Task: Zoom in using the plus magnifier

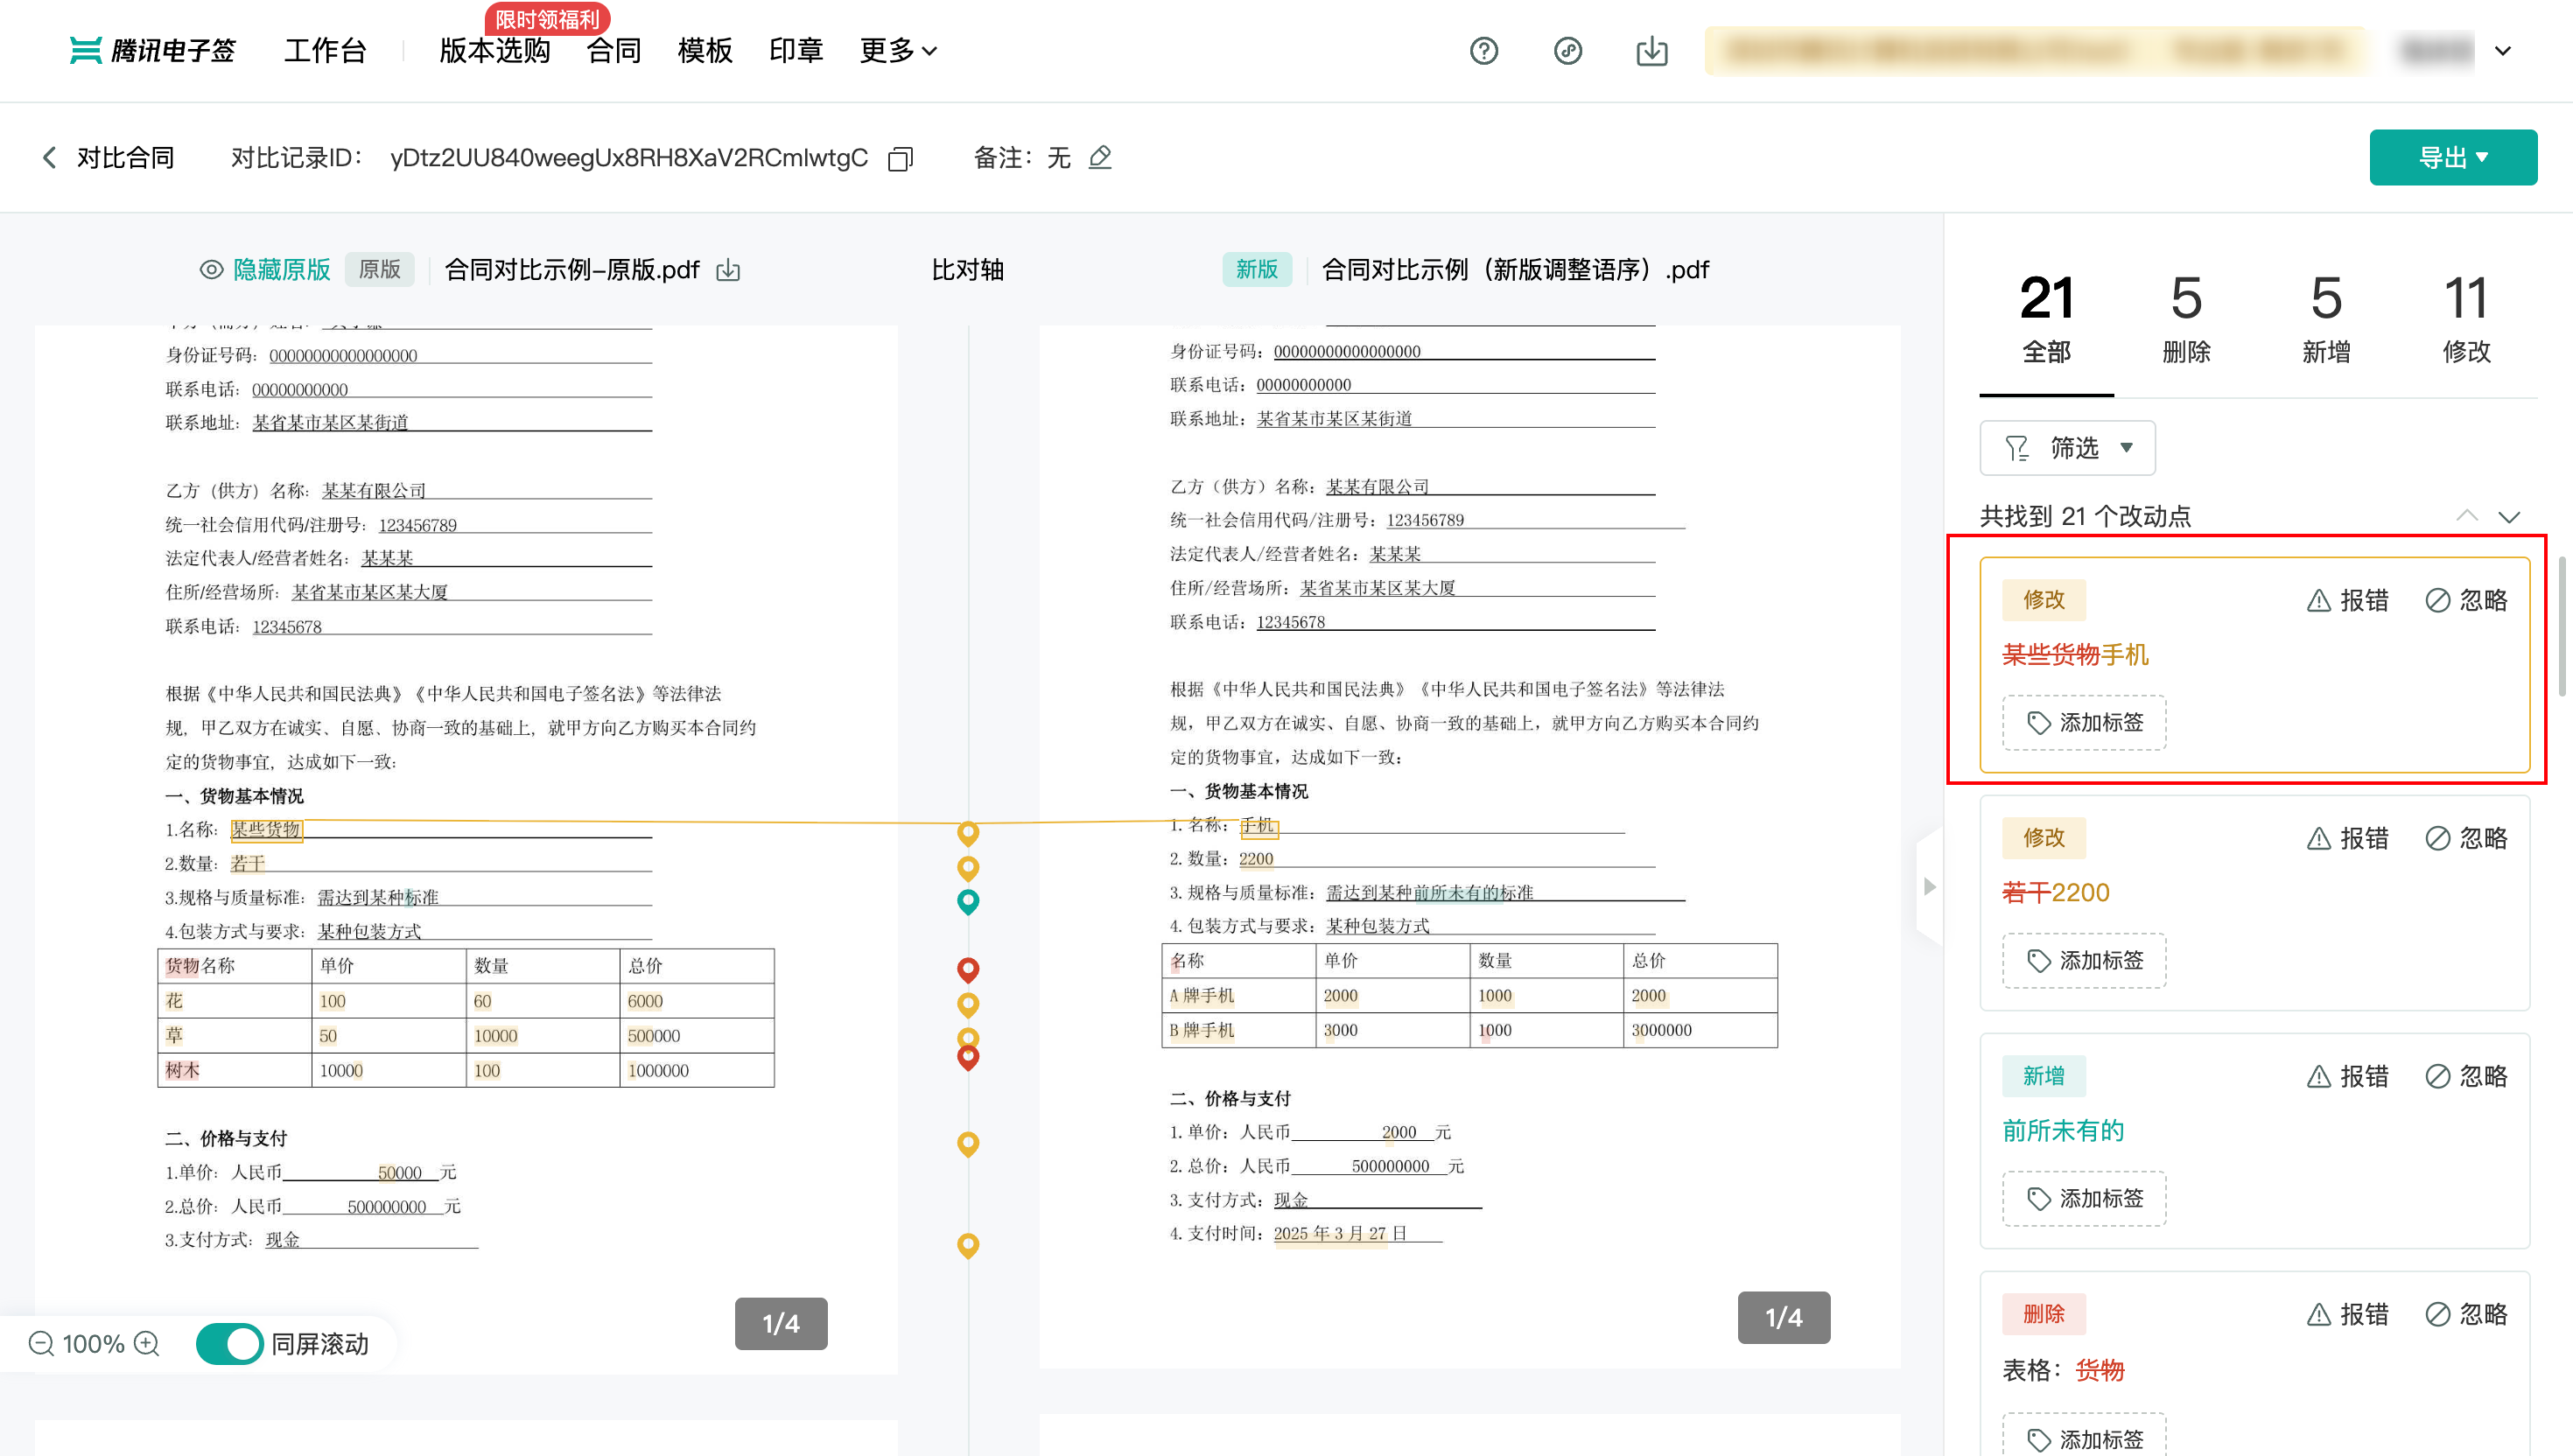Action: point(147,1343)
